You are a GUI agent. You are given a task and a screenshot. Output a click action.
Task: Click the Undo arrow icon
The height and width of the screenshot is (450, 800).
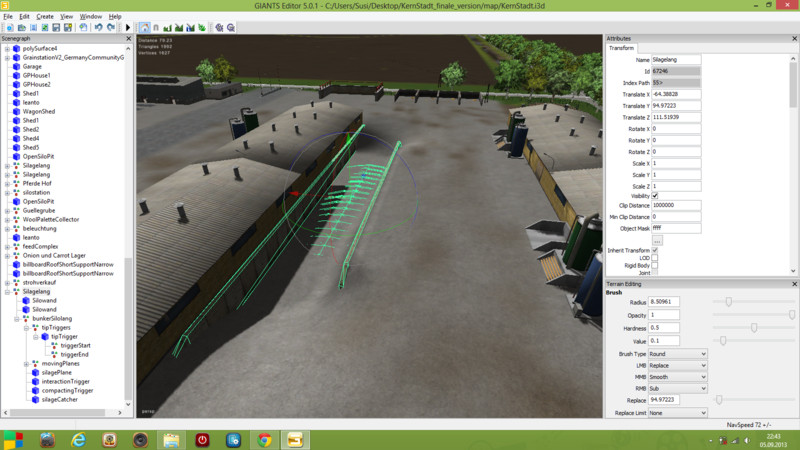pyautogui.click(x=98, y=27)
